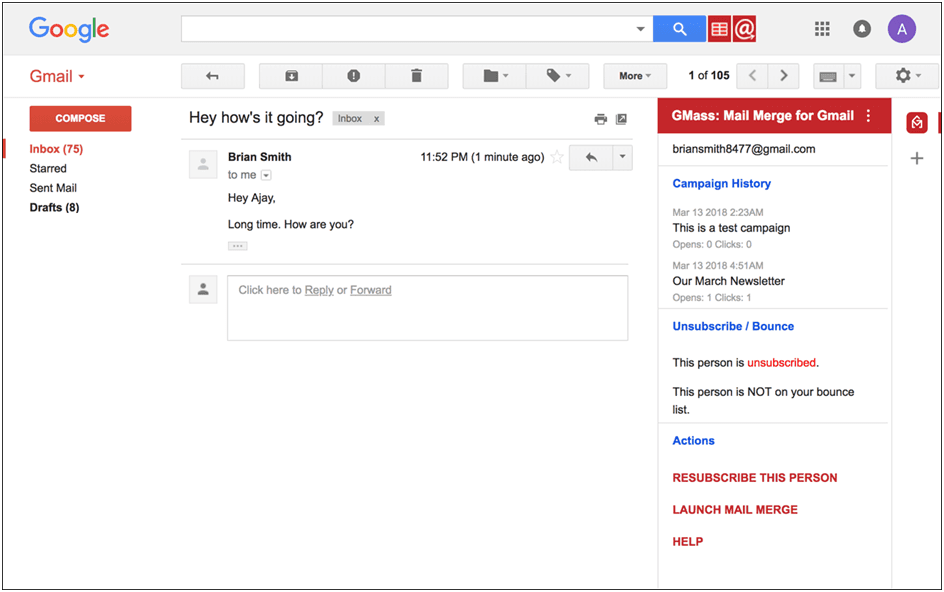
Task: Archive this conversation
Action: [x=291, y=76]
